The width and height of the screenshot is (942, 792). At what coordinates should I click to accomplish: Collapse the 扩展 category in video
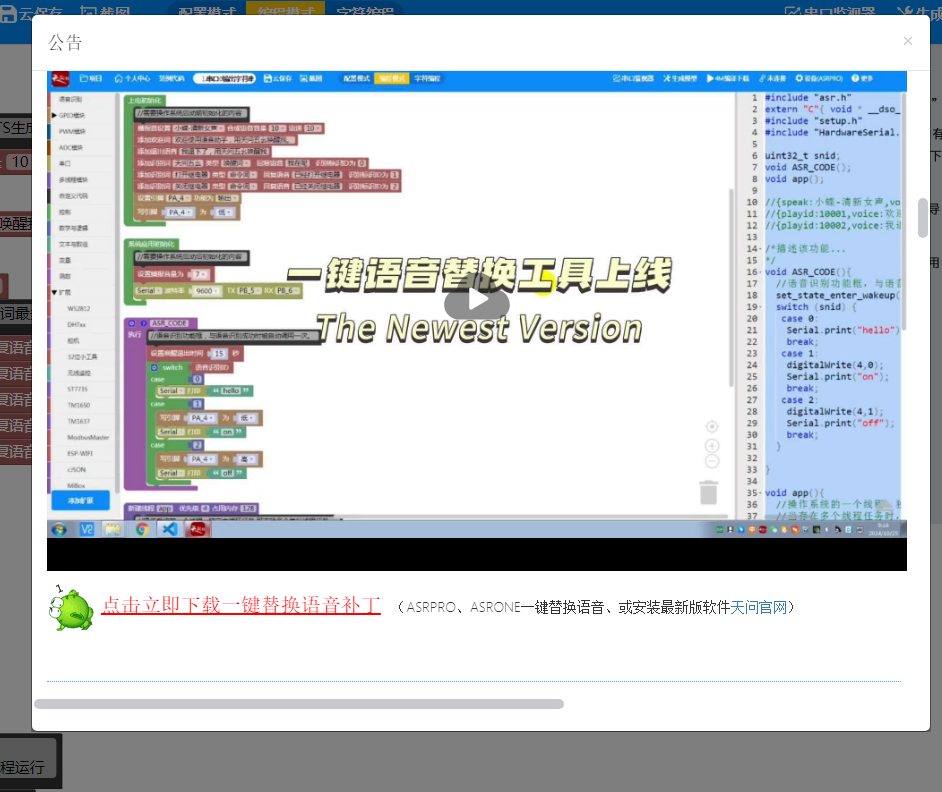54,293
